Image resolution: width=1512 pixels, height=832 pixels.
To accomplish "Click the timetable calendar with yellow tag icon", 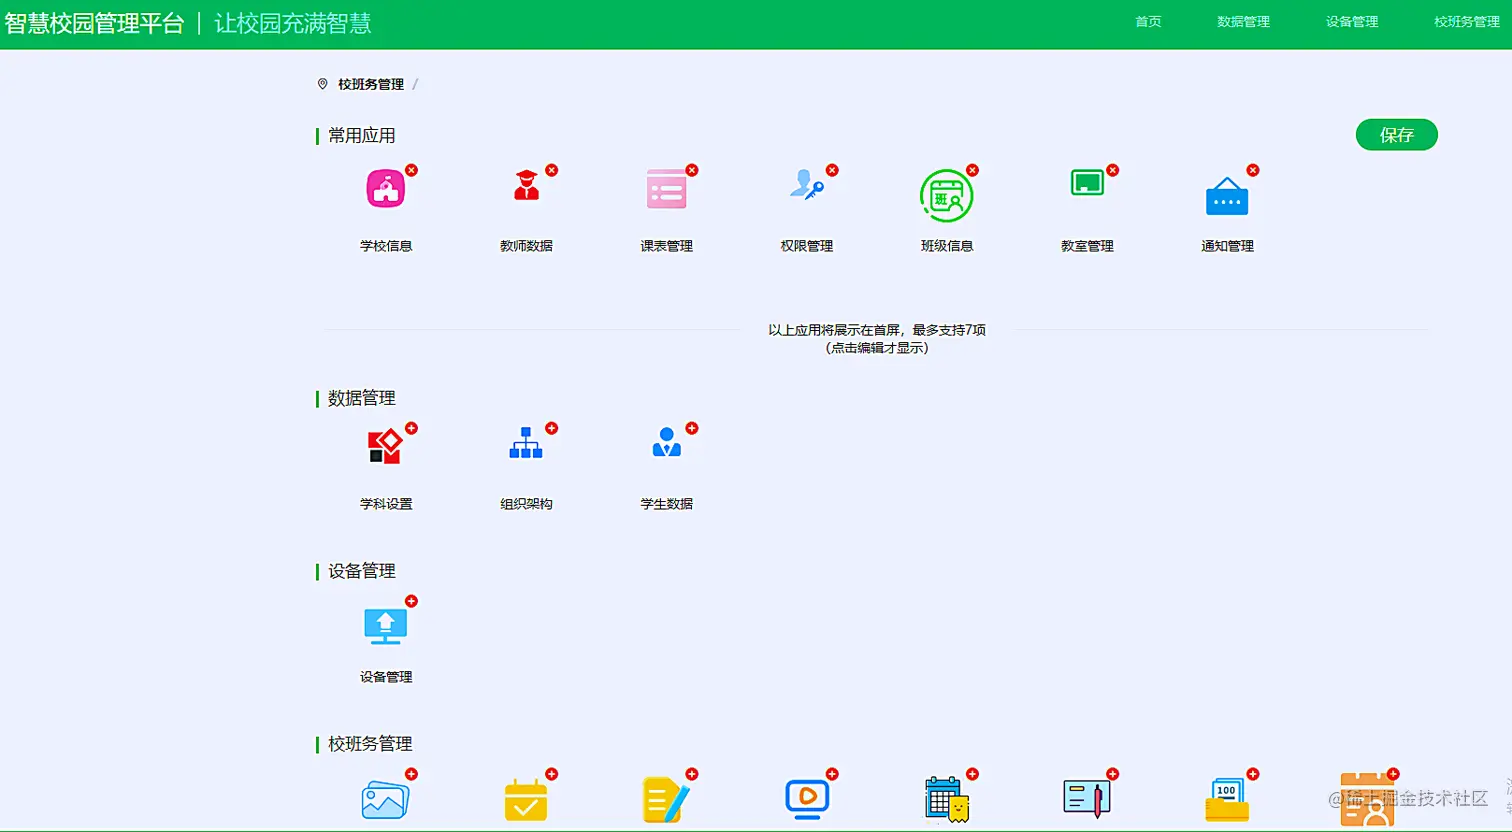I will (947, 800).
